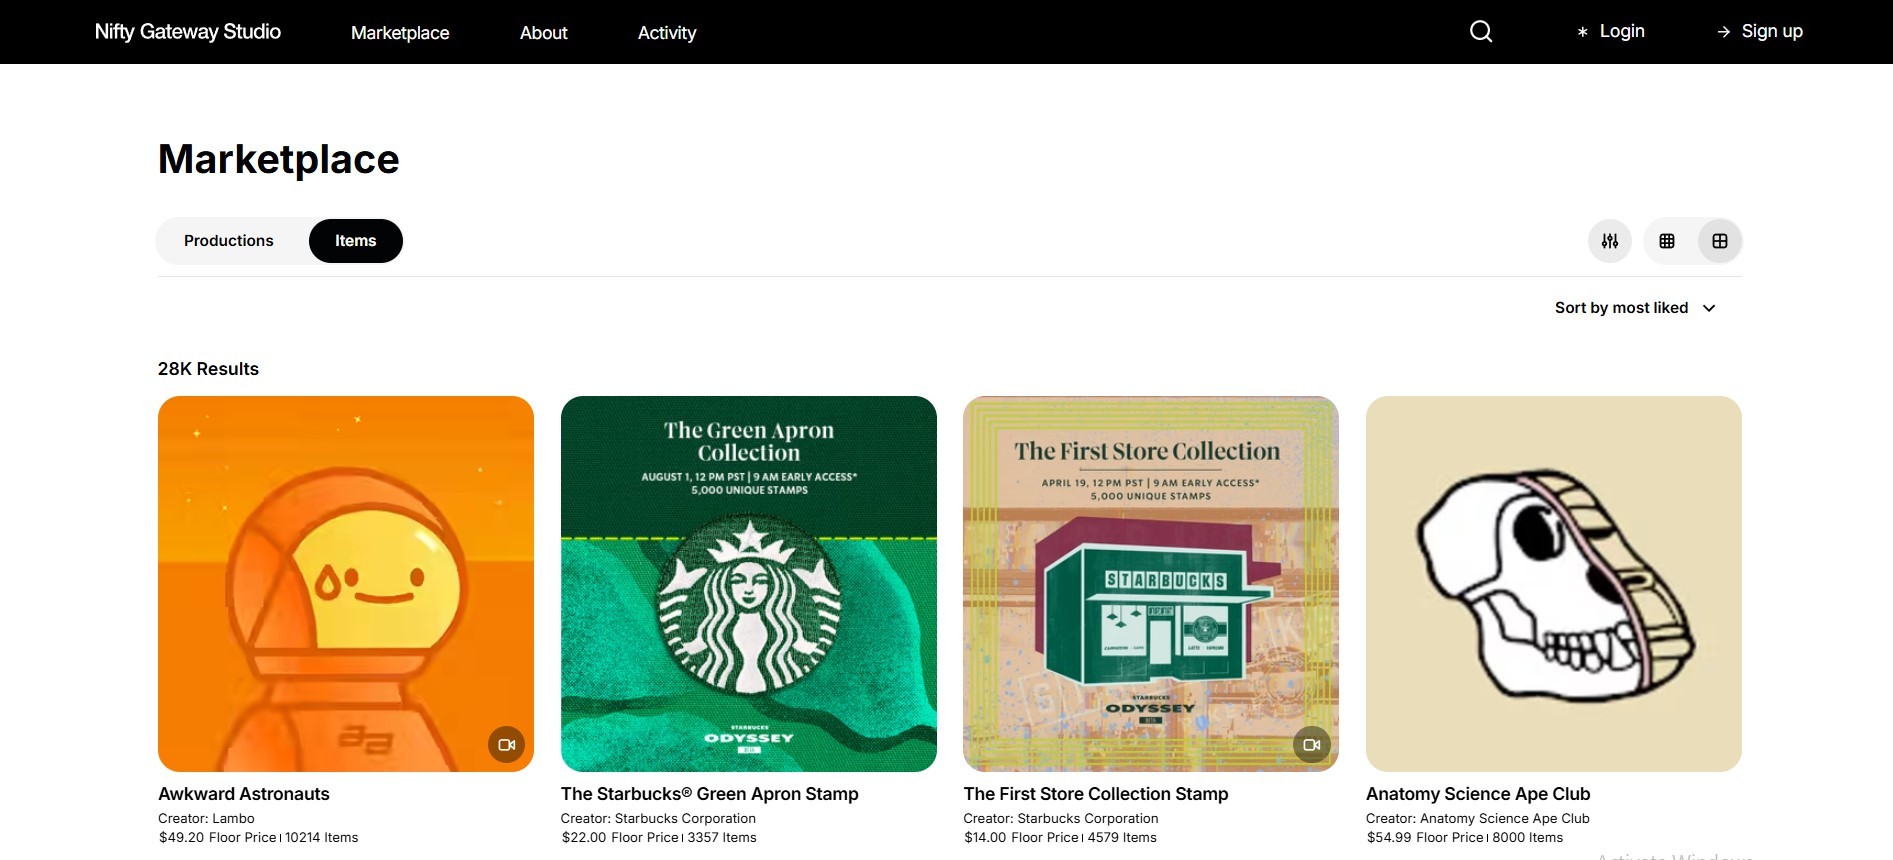The height and width of the screenshot is (860, 1893).
Task: Click the First Store Collection thumbnail image
Action: (x=1151, y=584)
